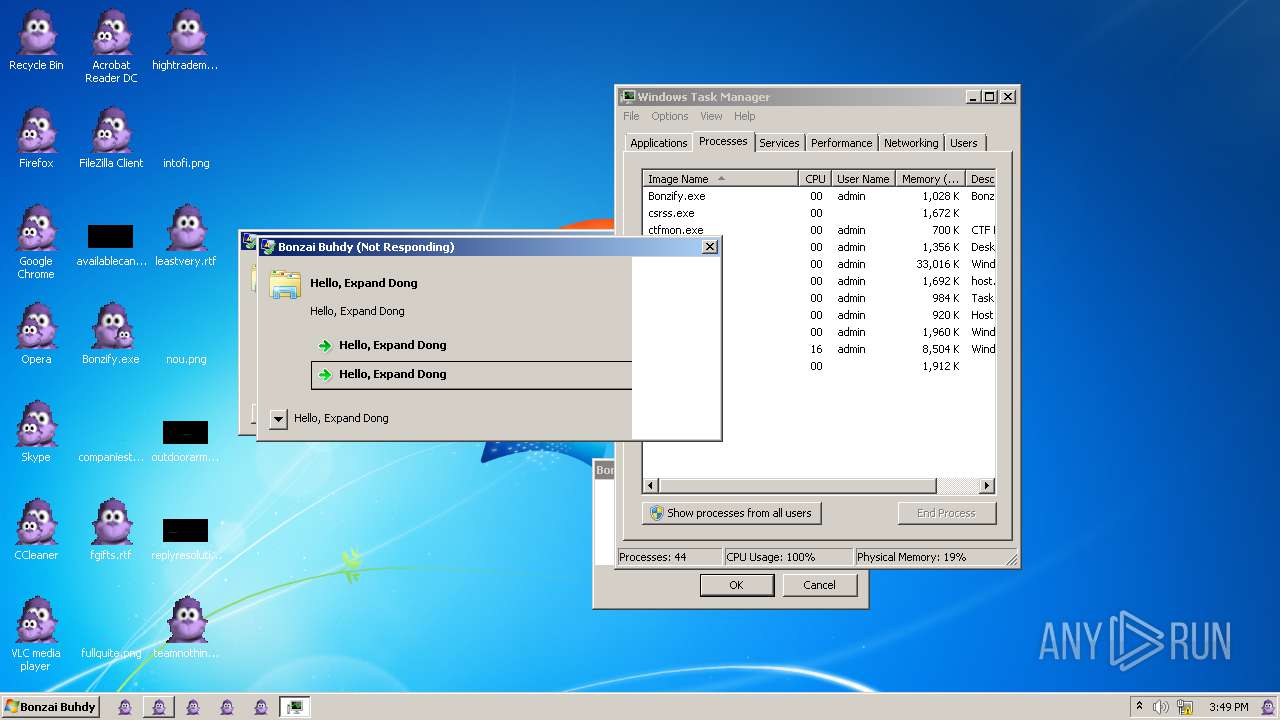Open Task Manager Options menu
This screenshot has width=1280, height=720.
coord(669,116)
